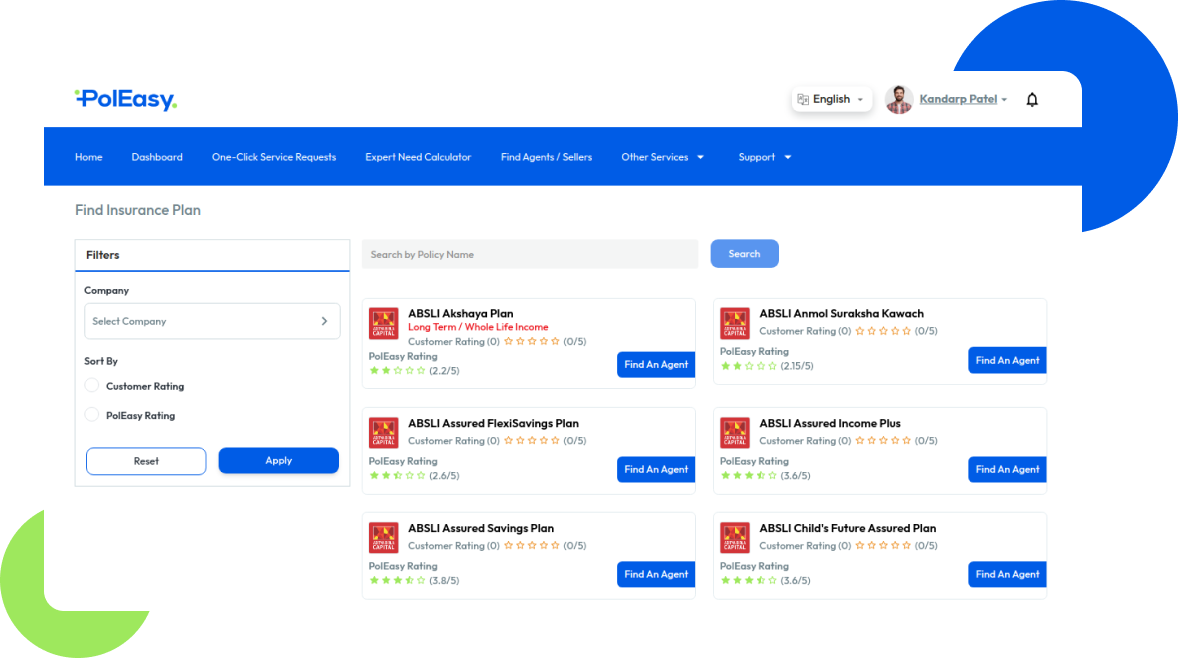Open the Kandarp Patel account menu
The height and width of the screenshot is (658, 1178).
point(963,99)
